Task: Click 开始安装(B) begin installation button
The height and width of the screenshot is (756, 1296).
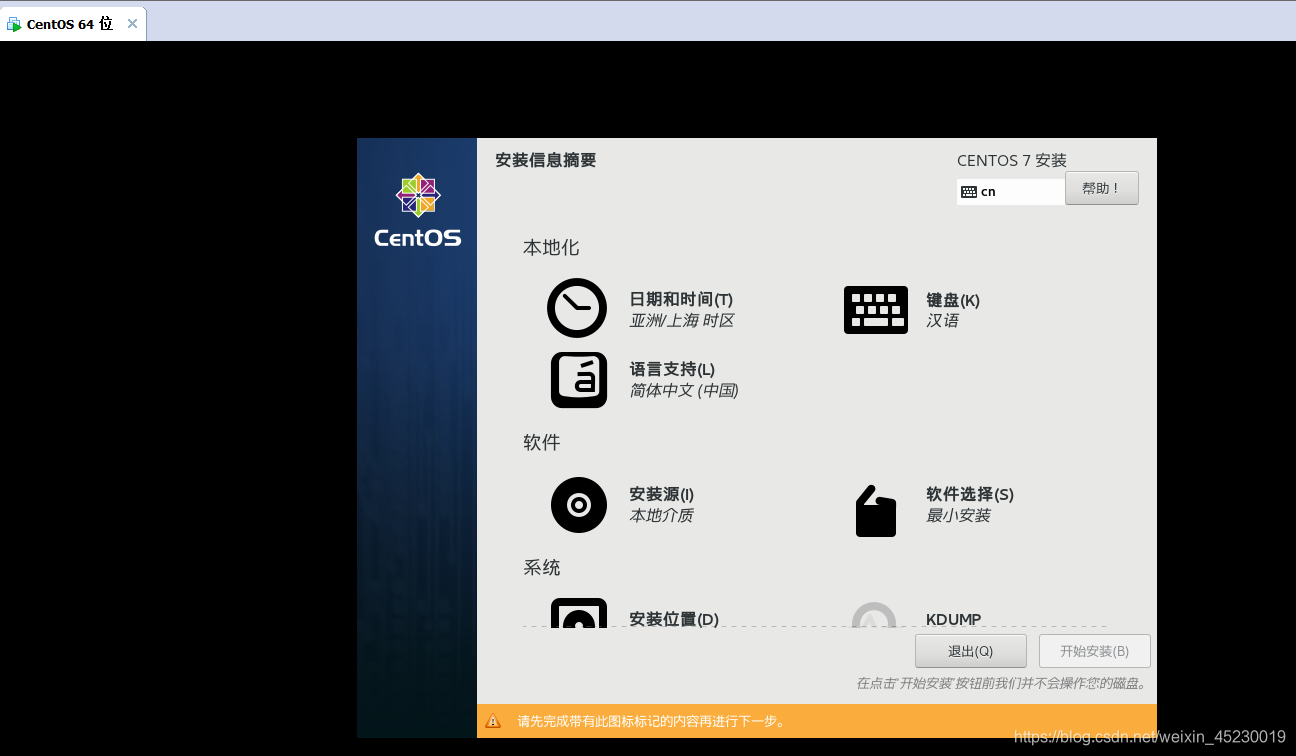Action: click(1095, 651)
